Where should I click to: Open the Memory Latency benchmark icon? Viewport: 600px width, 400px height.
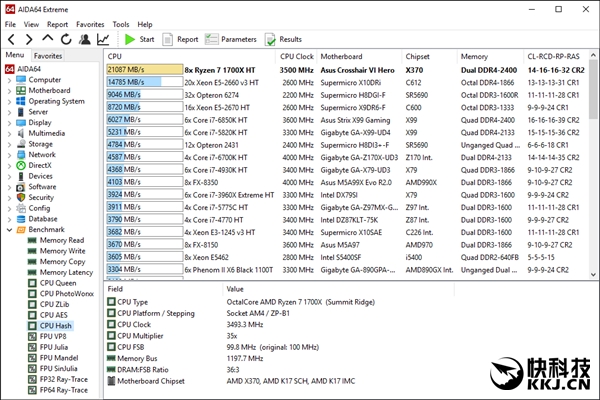(32, 273)
